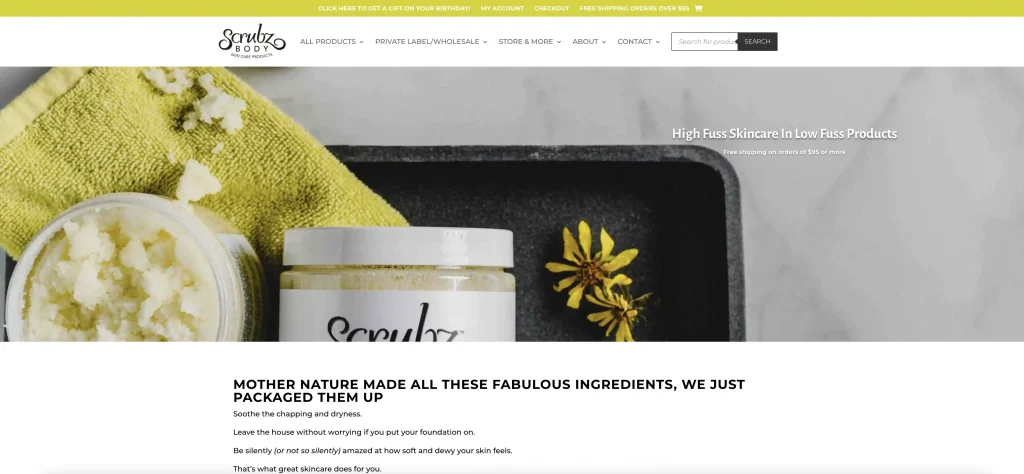Expand the Private Label/Wholesale chevron
The height and width of the screenshot is (474, 1024).
[x=485, y=42]
